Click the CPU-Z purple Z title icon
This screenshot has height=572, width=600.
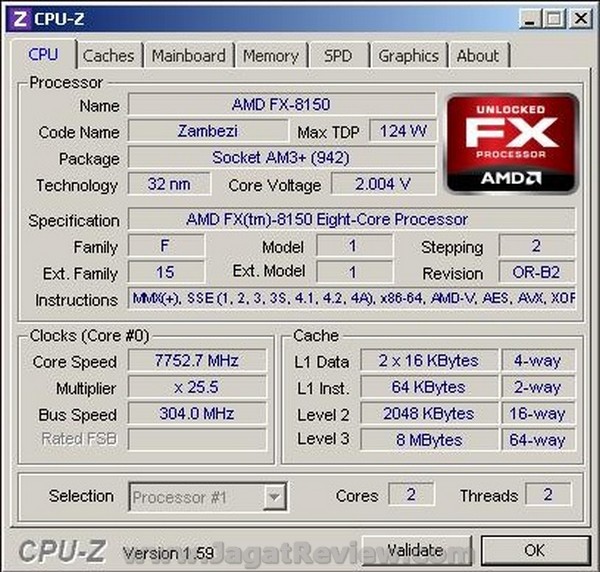(19, 19)
